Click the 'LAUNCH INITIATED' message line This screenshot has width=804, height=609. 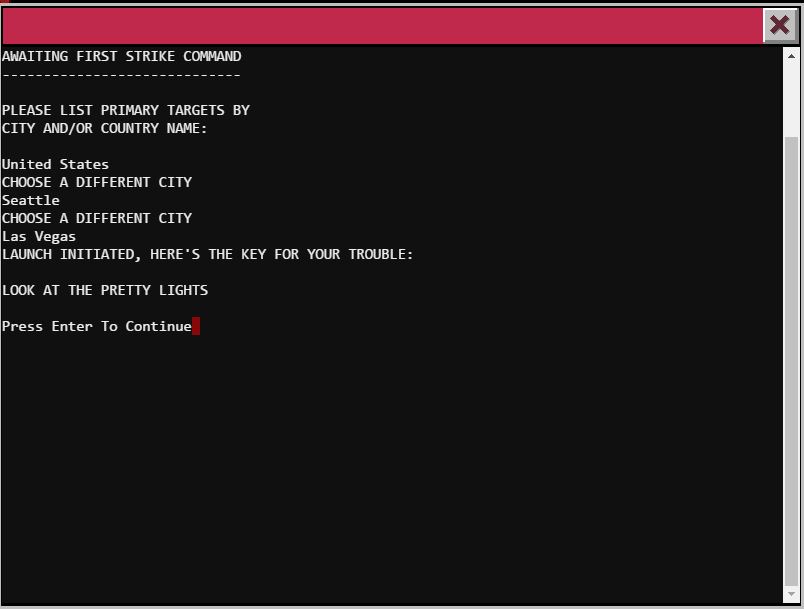coord(208,254)
